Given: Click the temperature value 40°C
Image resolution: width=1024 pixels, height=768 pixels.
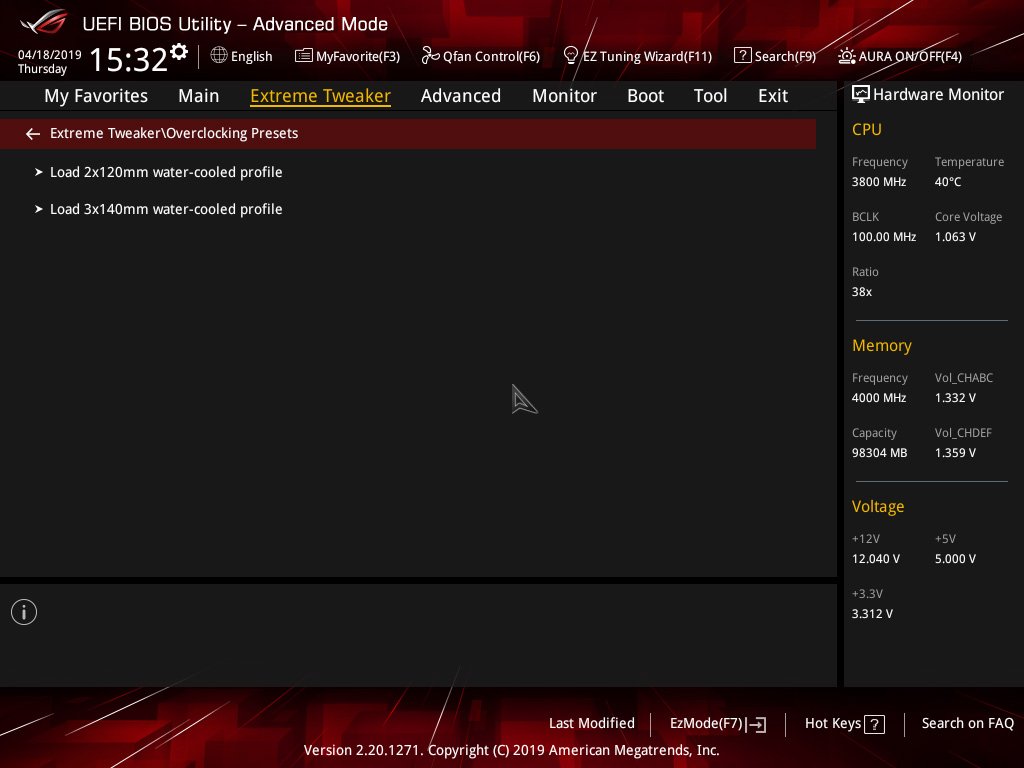Looking at the screenshot, I should click(x=948, y=182).
